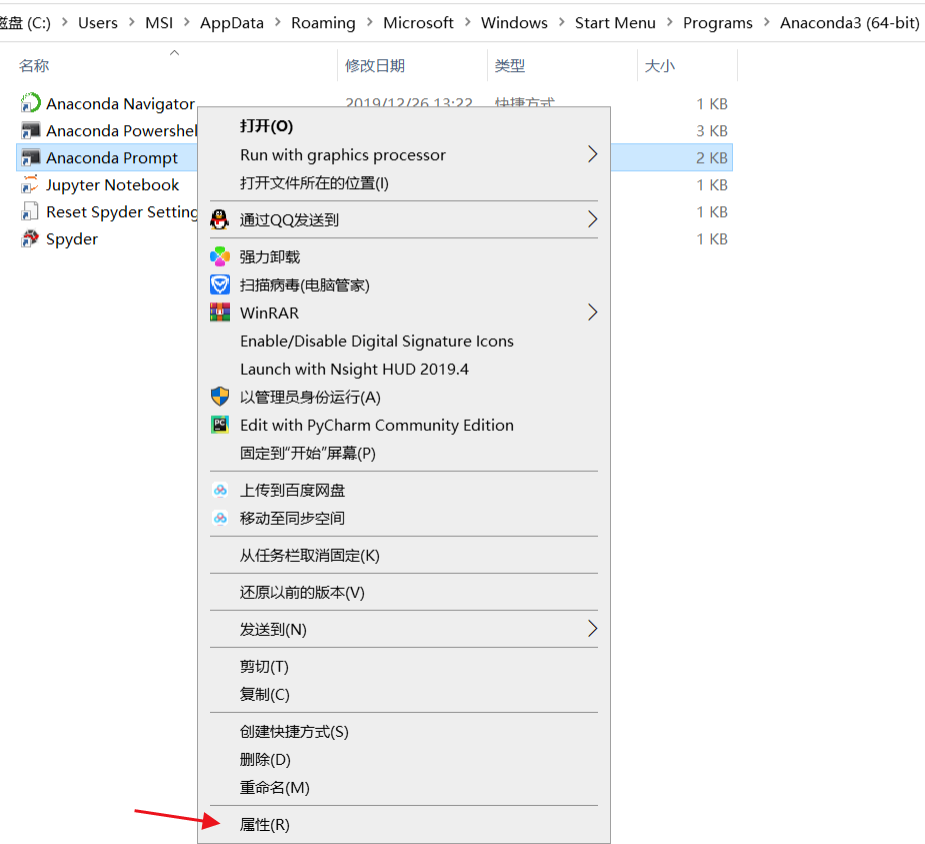
Task: Click the colorful 强力卸载 icon
Action: point(219,257)
